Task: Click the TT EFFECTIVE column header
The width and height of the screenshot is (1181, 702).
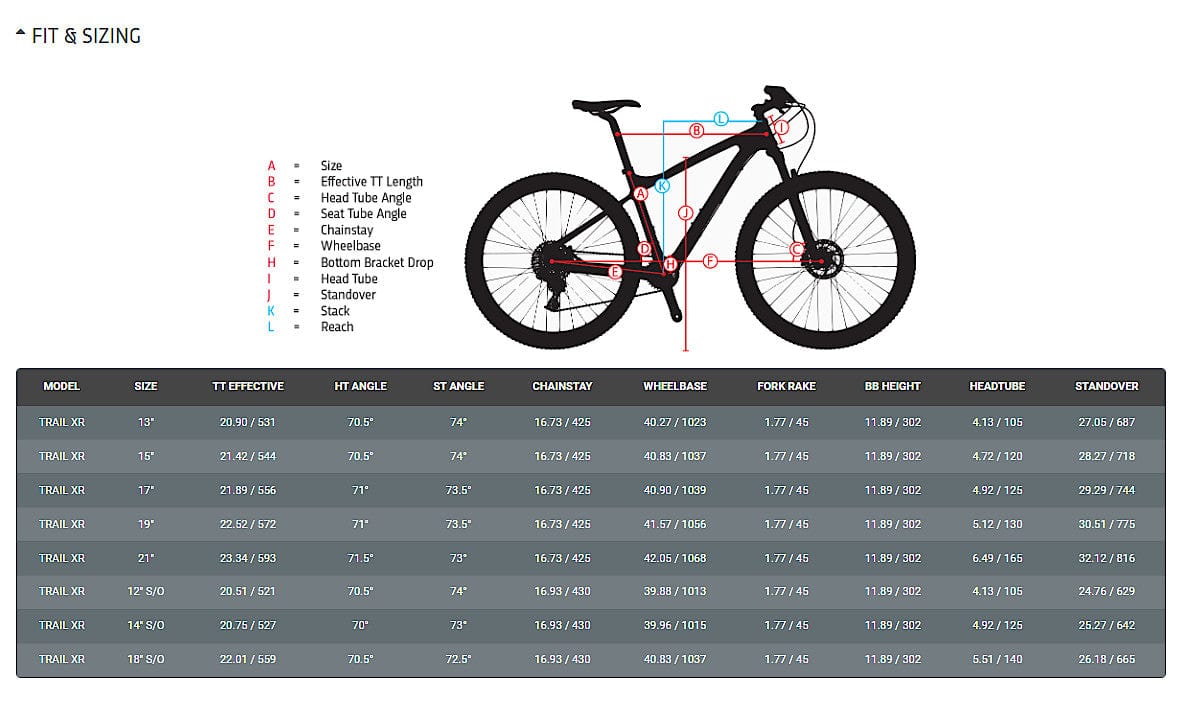Action: 248,386
